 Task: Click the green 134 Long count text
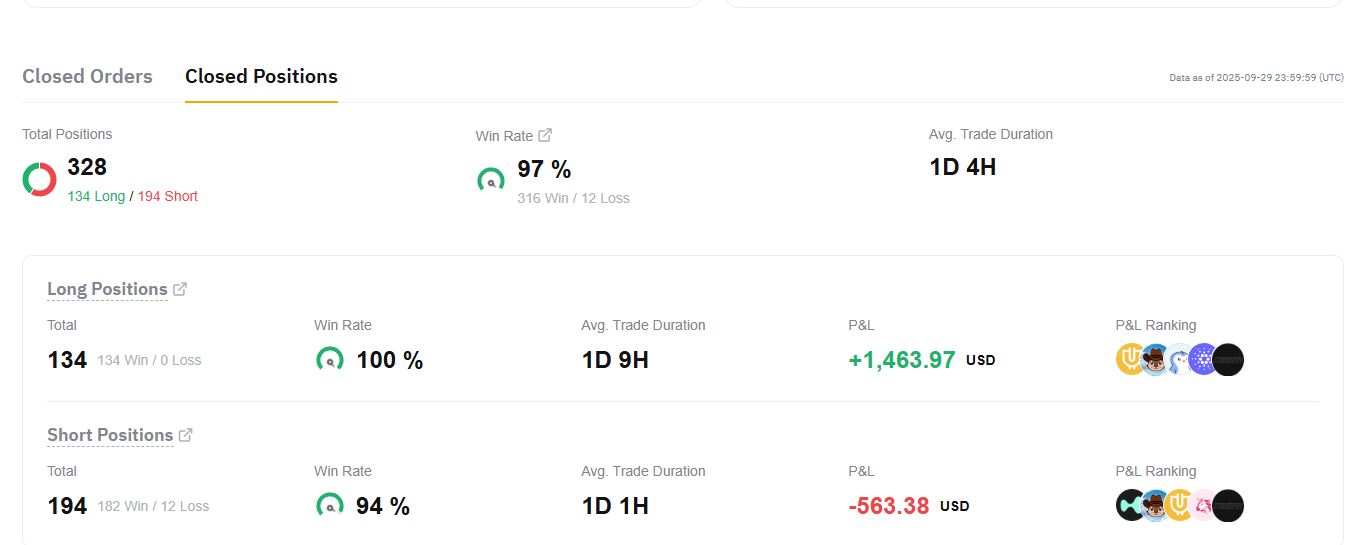[x=96, y=197]
